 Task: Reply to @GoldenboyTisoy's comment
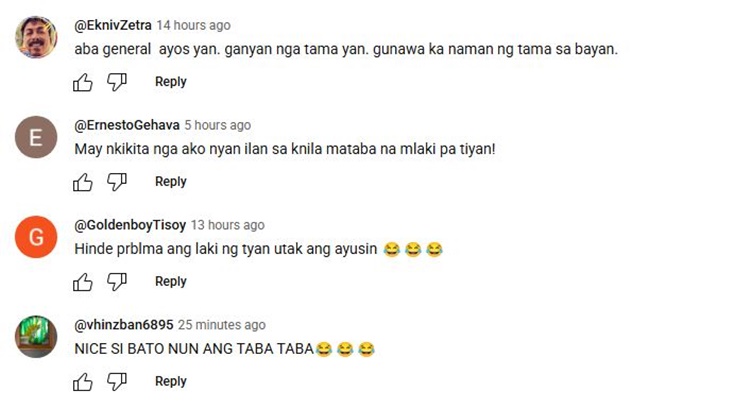coord(171,282)
